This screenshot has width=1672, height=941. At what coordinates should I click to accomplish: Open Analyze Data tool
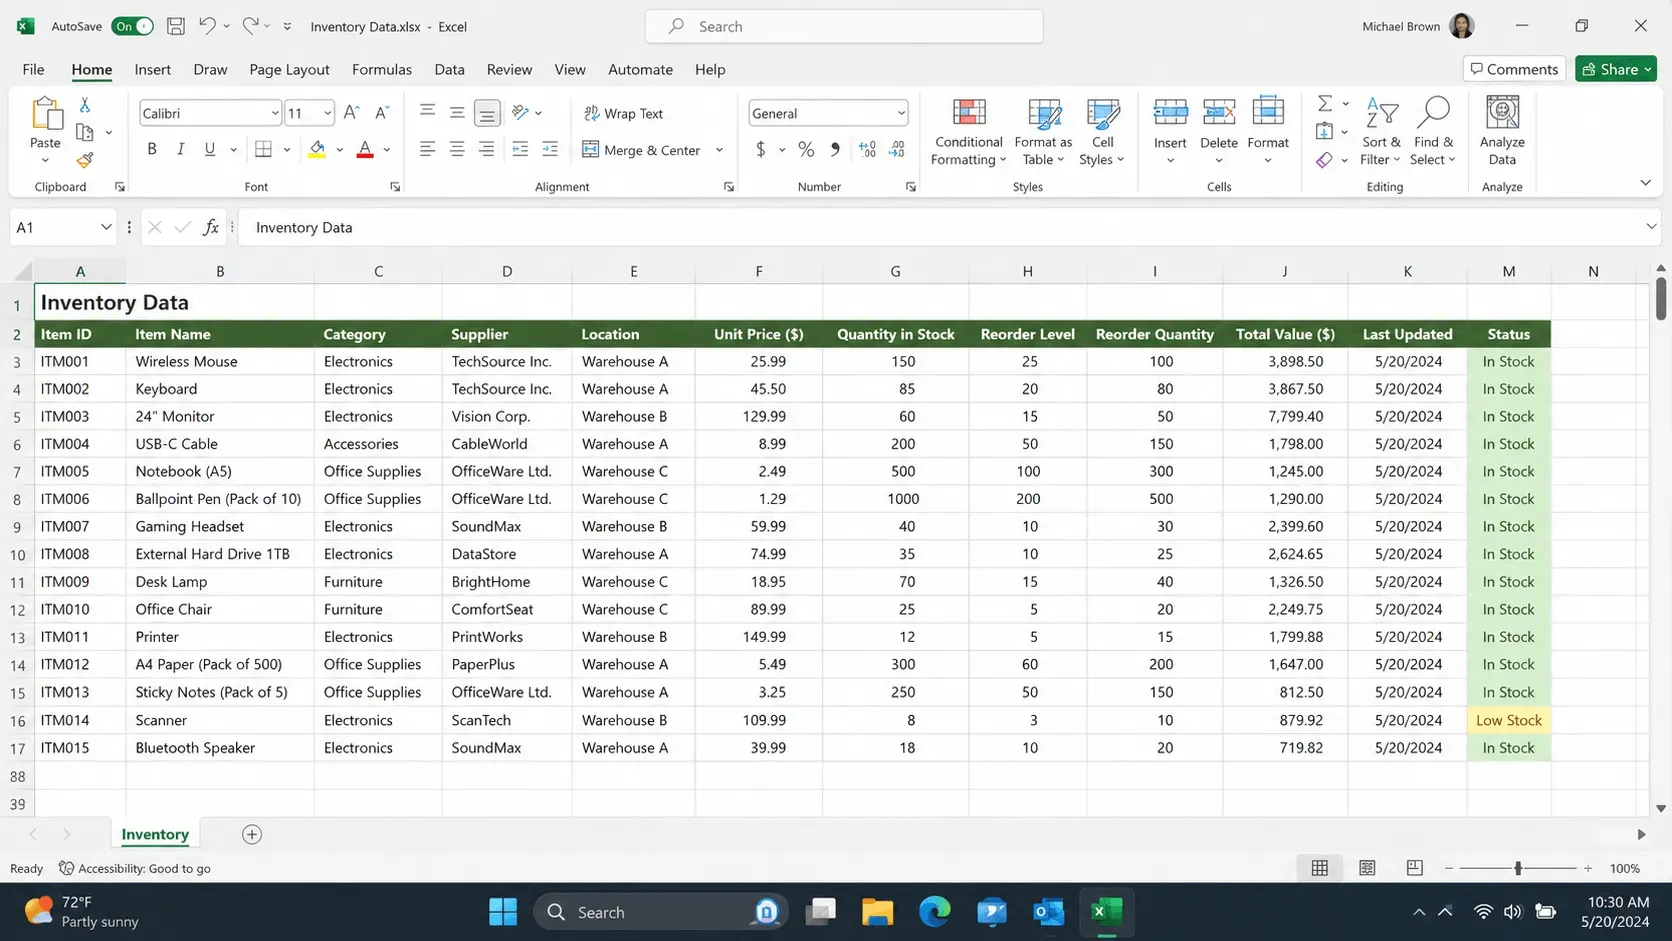(1502, 131)
